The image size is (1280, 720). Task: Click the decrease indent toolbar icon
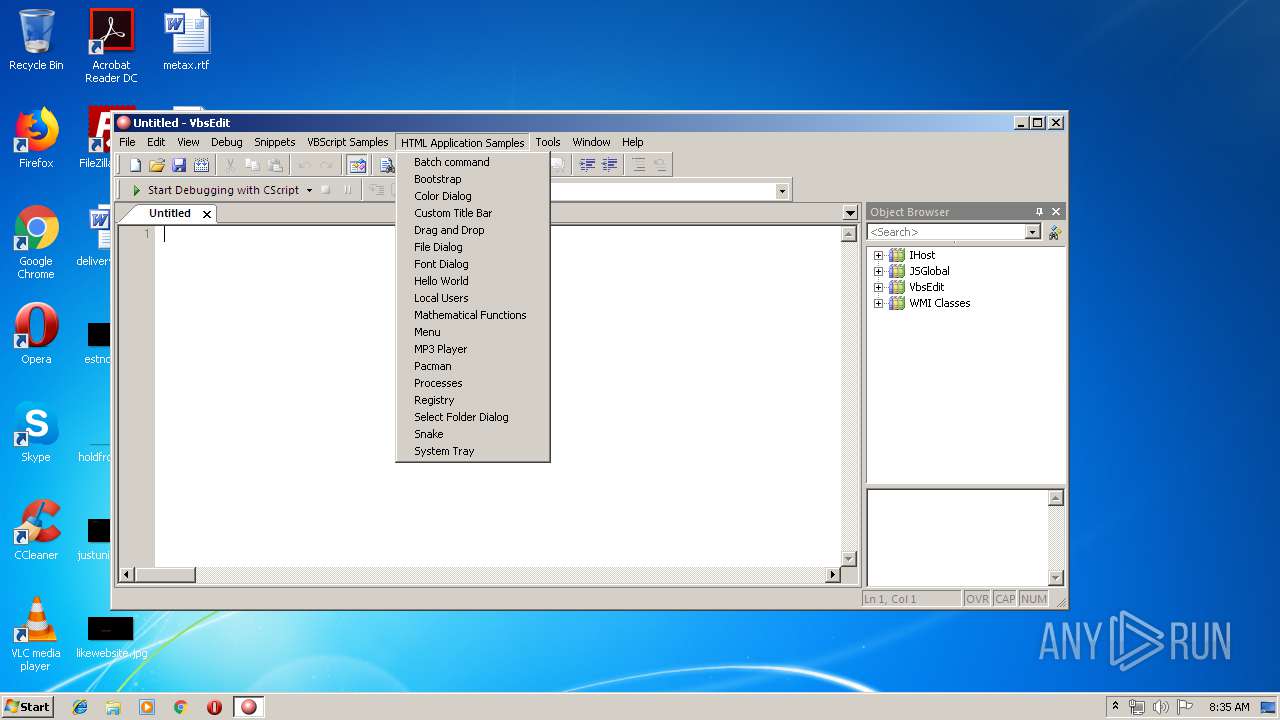coord(609,165)
